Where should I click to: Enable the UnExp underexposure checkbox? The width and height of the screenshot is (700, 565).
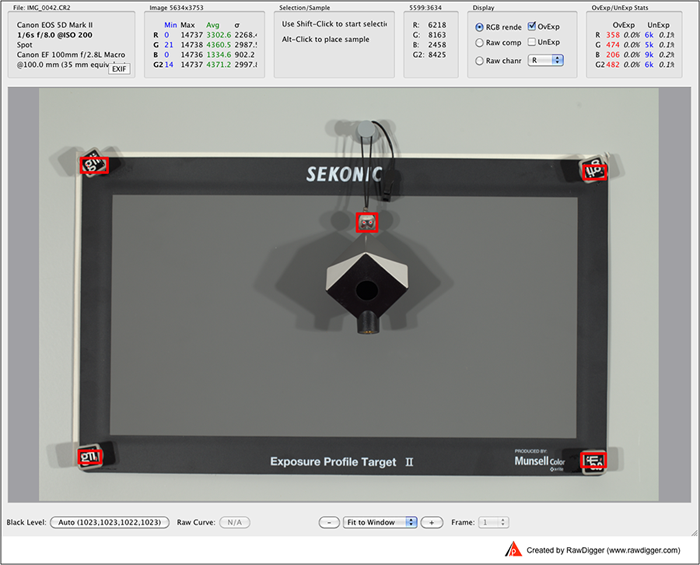tap(532, 42)
